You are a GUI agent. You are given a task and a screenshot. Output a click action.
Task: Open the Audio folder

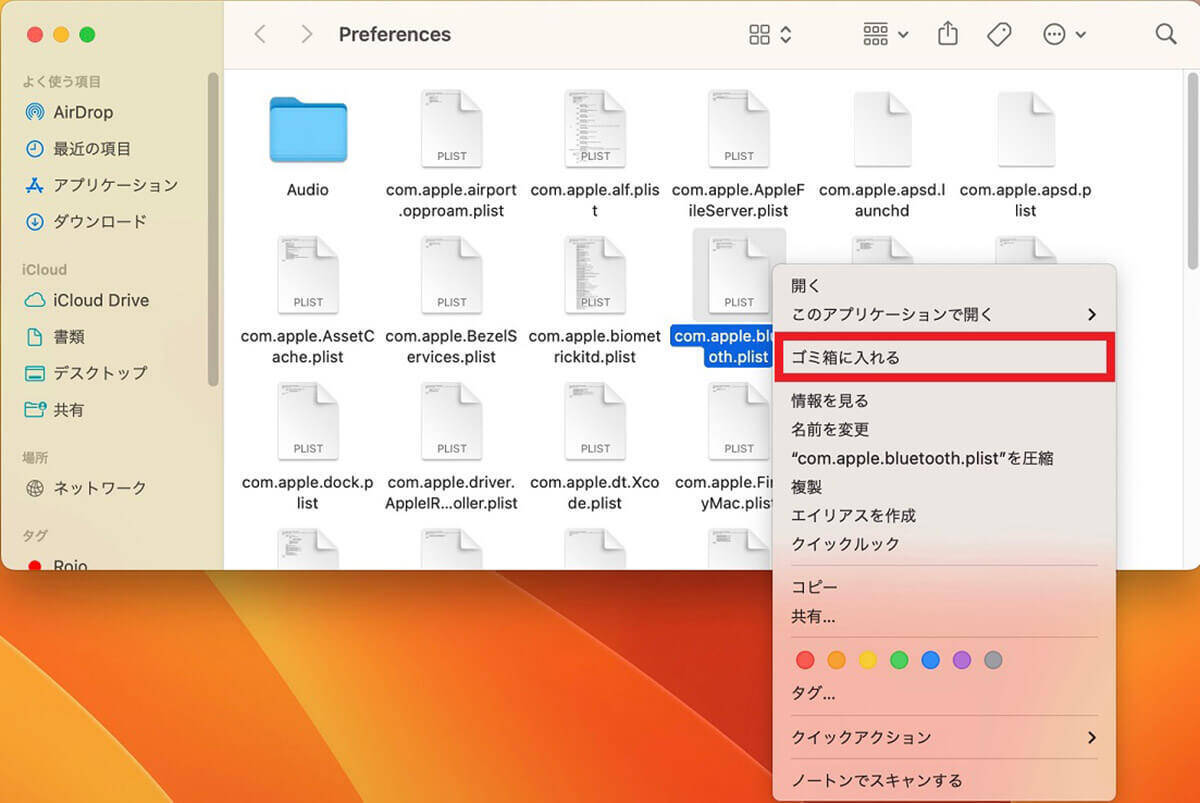click(x=307, y=131)
